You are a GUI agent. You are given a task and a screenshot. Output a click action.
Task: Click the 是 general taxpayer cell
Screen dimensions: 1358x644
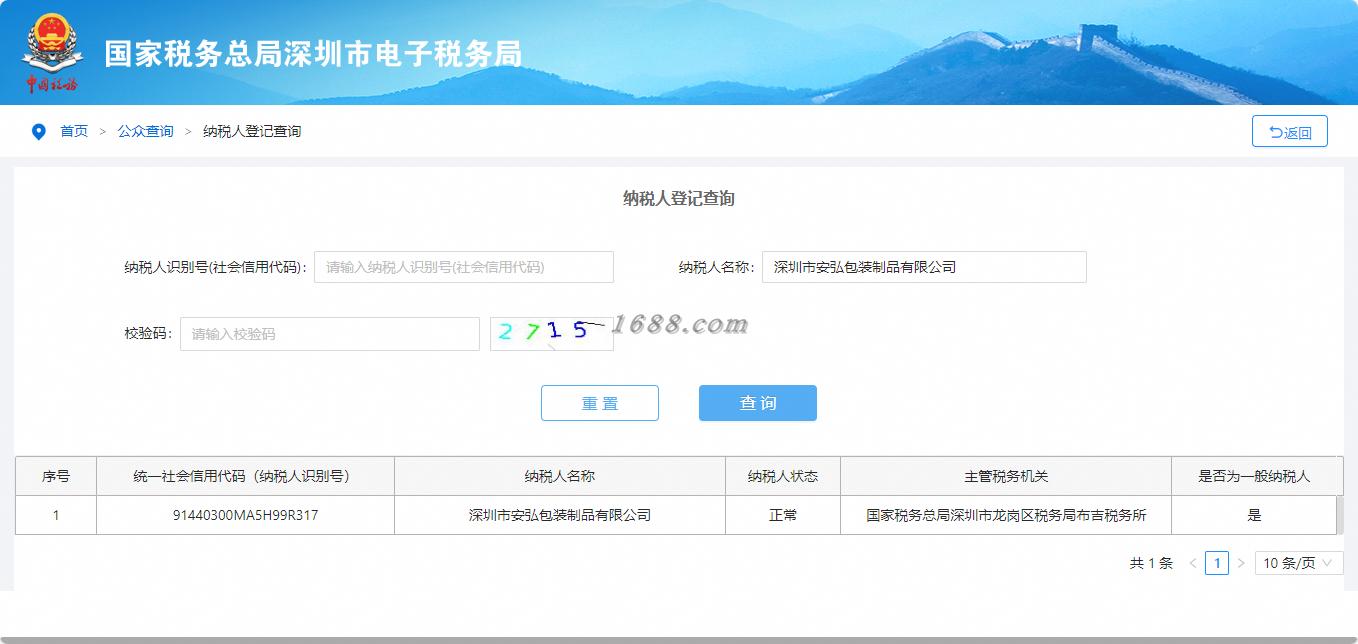pyautogui.click(x=1254, y=515)
